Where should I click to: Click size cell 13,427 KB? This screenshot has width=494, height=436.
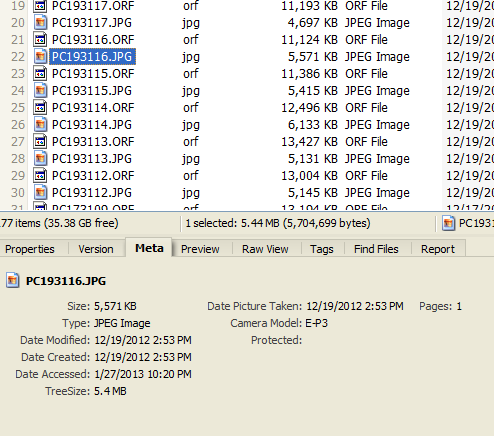pos(309,142)
